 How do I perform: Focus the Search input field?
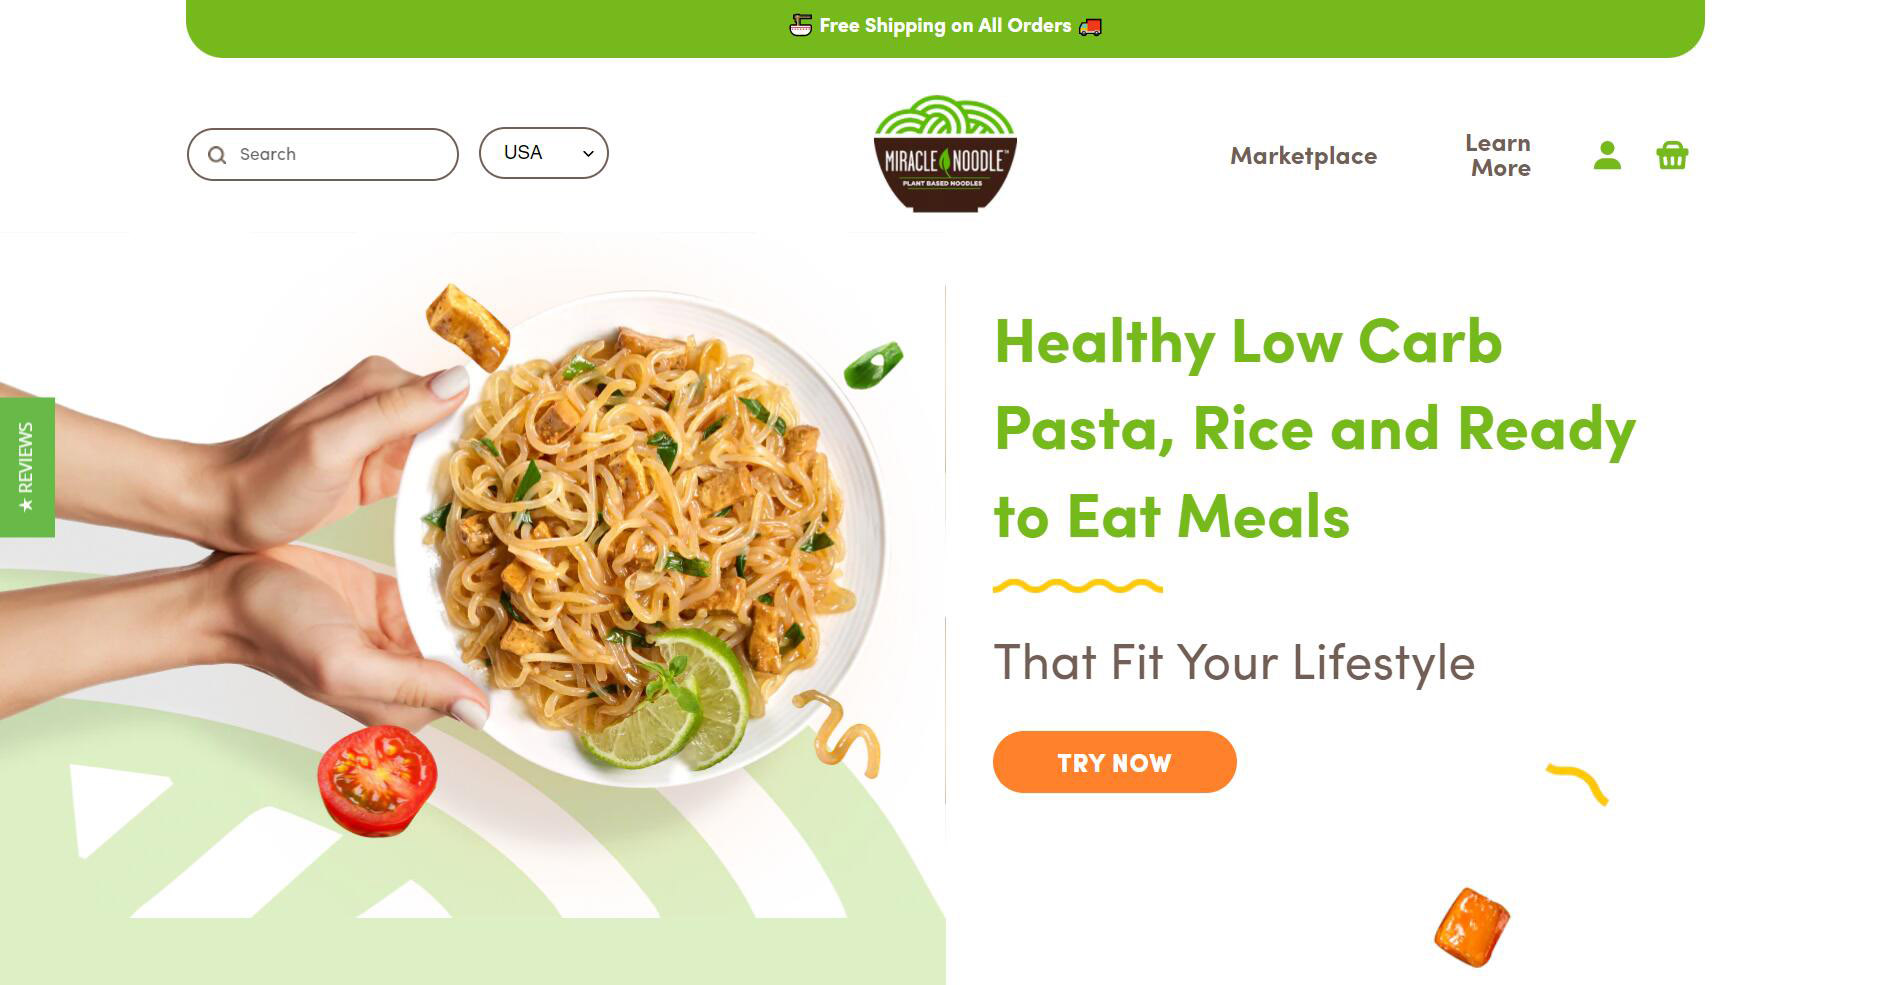coord(323,154)
